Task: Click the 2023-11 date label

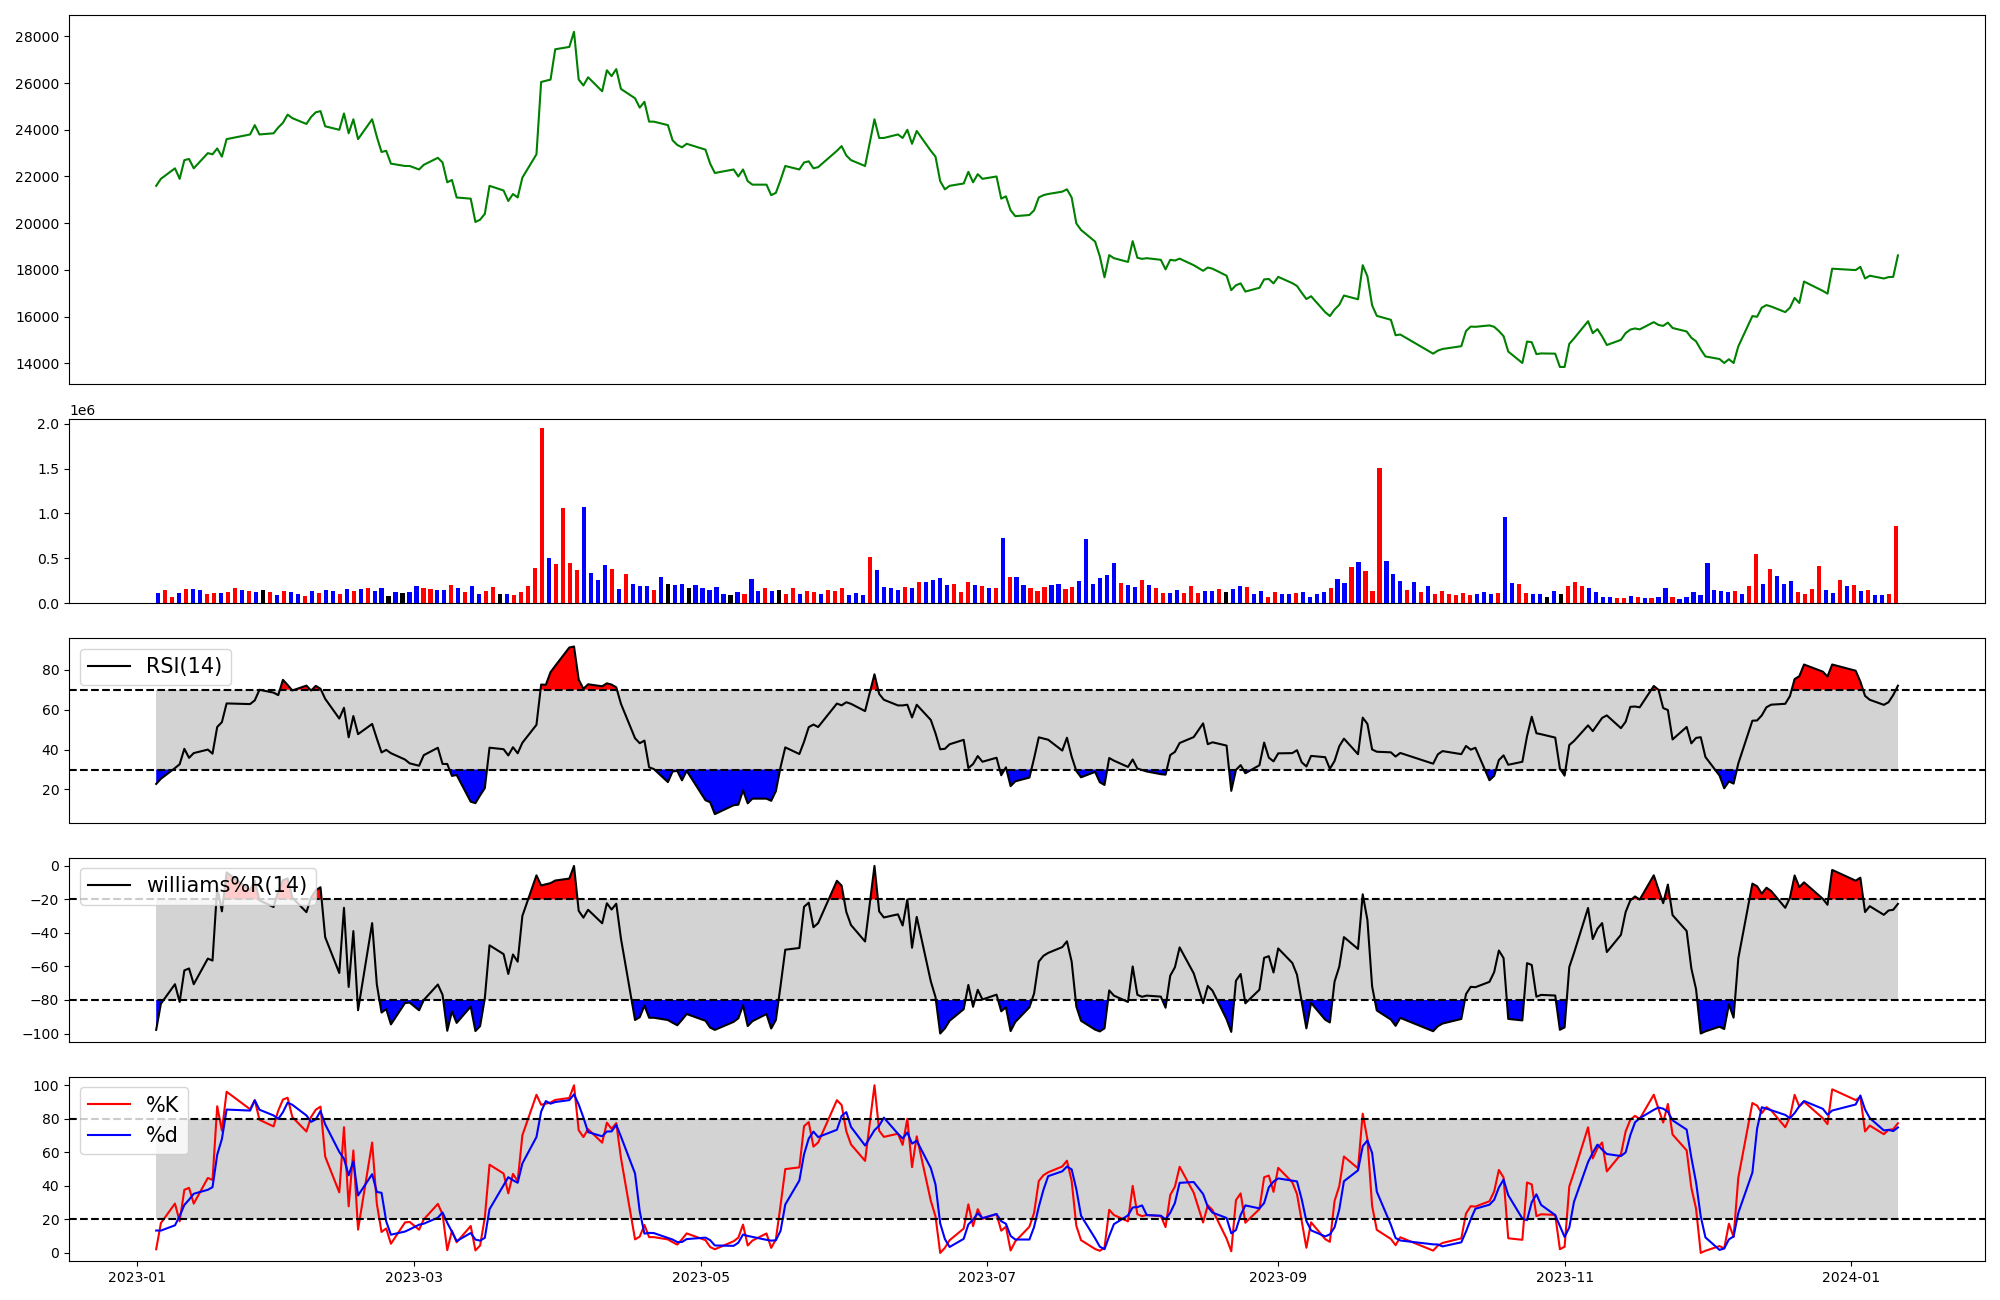Action: [x=1565, y=1277]
